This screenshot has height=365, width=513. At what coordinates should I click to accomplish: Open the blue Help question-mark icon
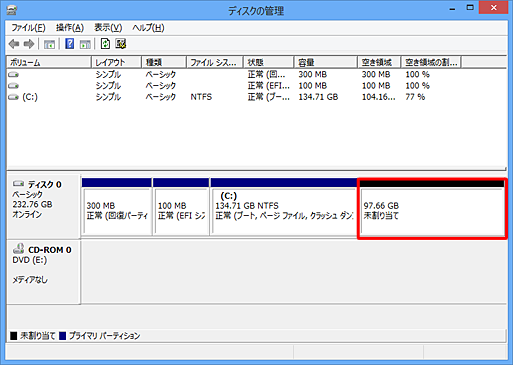69,44
